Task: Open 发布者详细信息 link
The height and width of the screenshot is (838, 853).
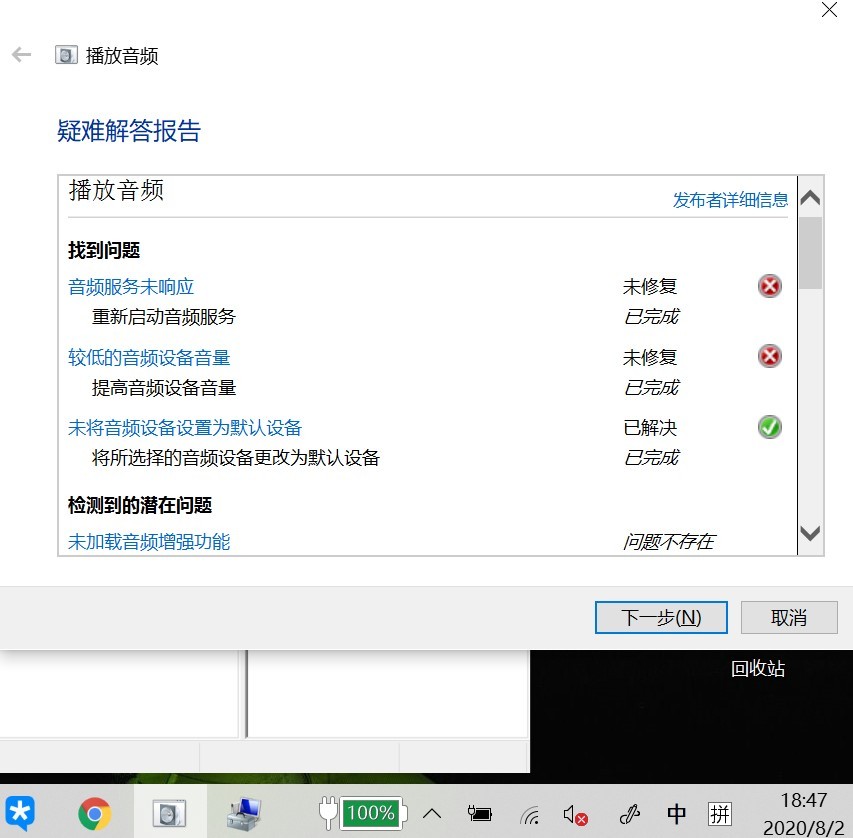Action: [730, 200]
